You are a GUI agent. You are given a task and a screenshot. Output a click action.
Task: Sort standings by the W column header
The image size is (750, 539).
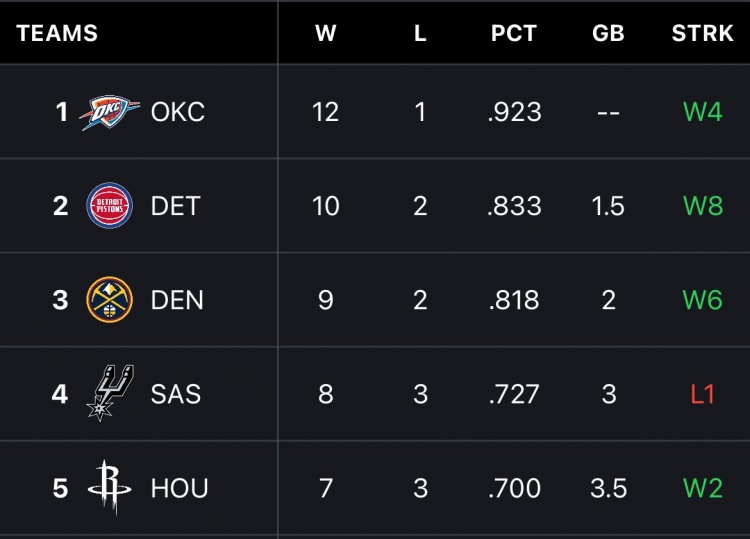[x=325, y=33]
